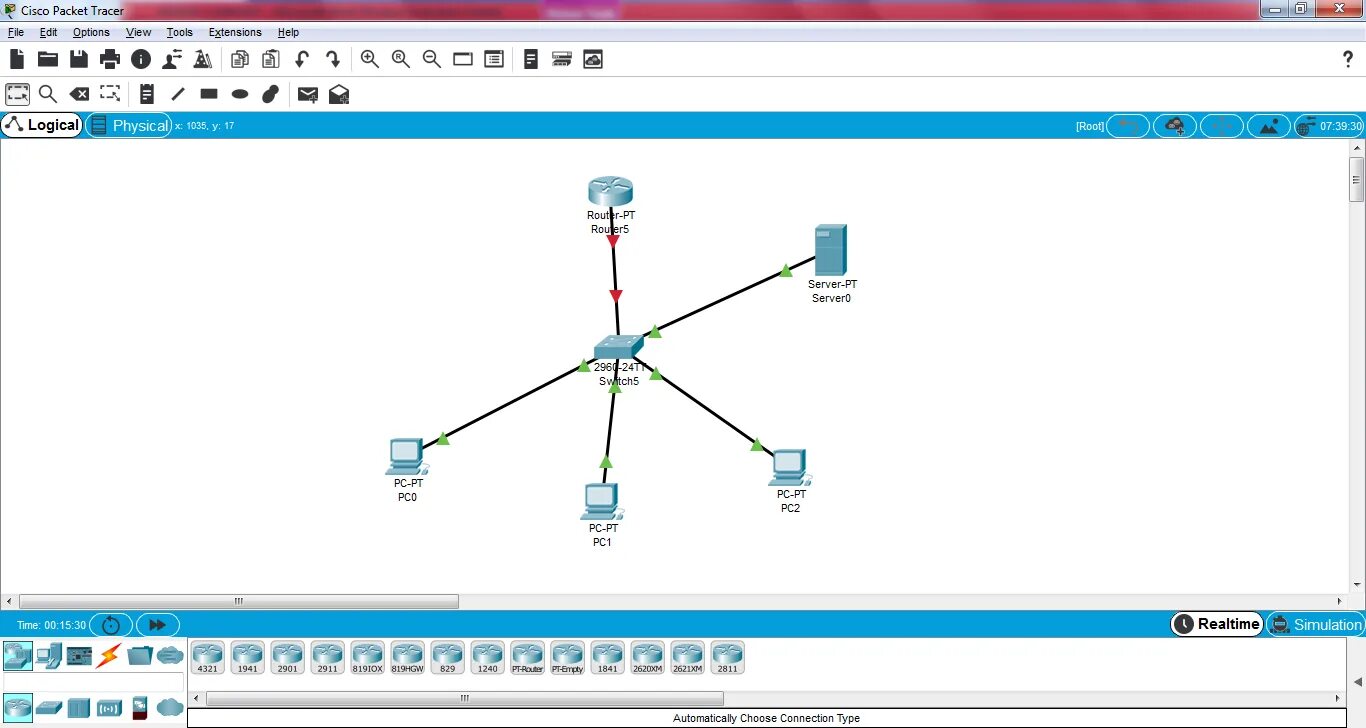
Task: Activate the Select tool
Action: [17, 94]
